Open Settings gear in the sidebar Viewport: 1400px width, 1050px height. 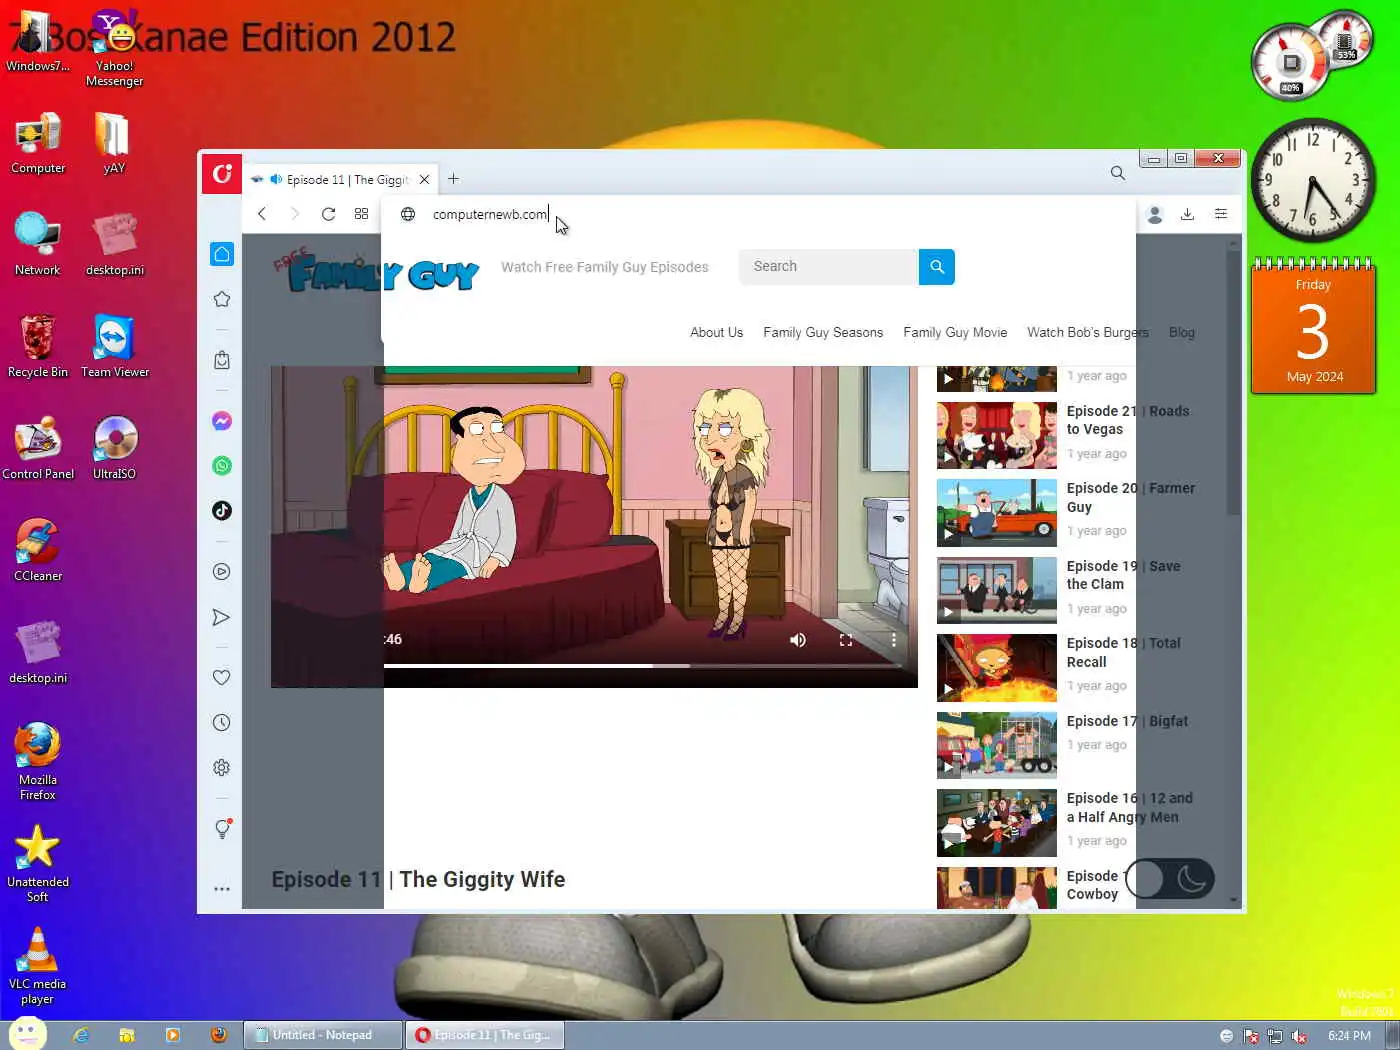(x=222, y=768)
